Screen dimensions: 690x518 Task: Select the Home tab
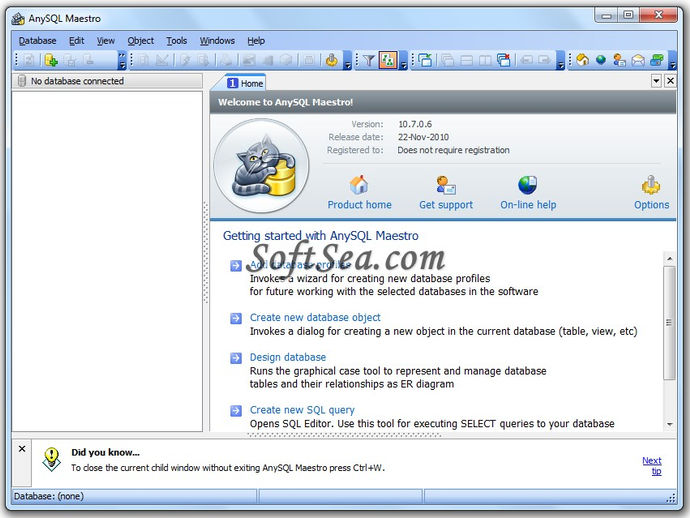tap(245, 83)
